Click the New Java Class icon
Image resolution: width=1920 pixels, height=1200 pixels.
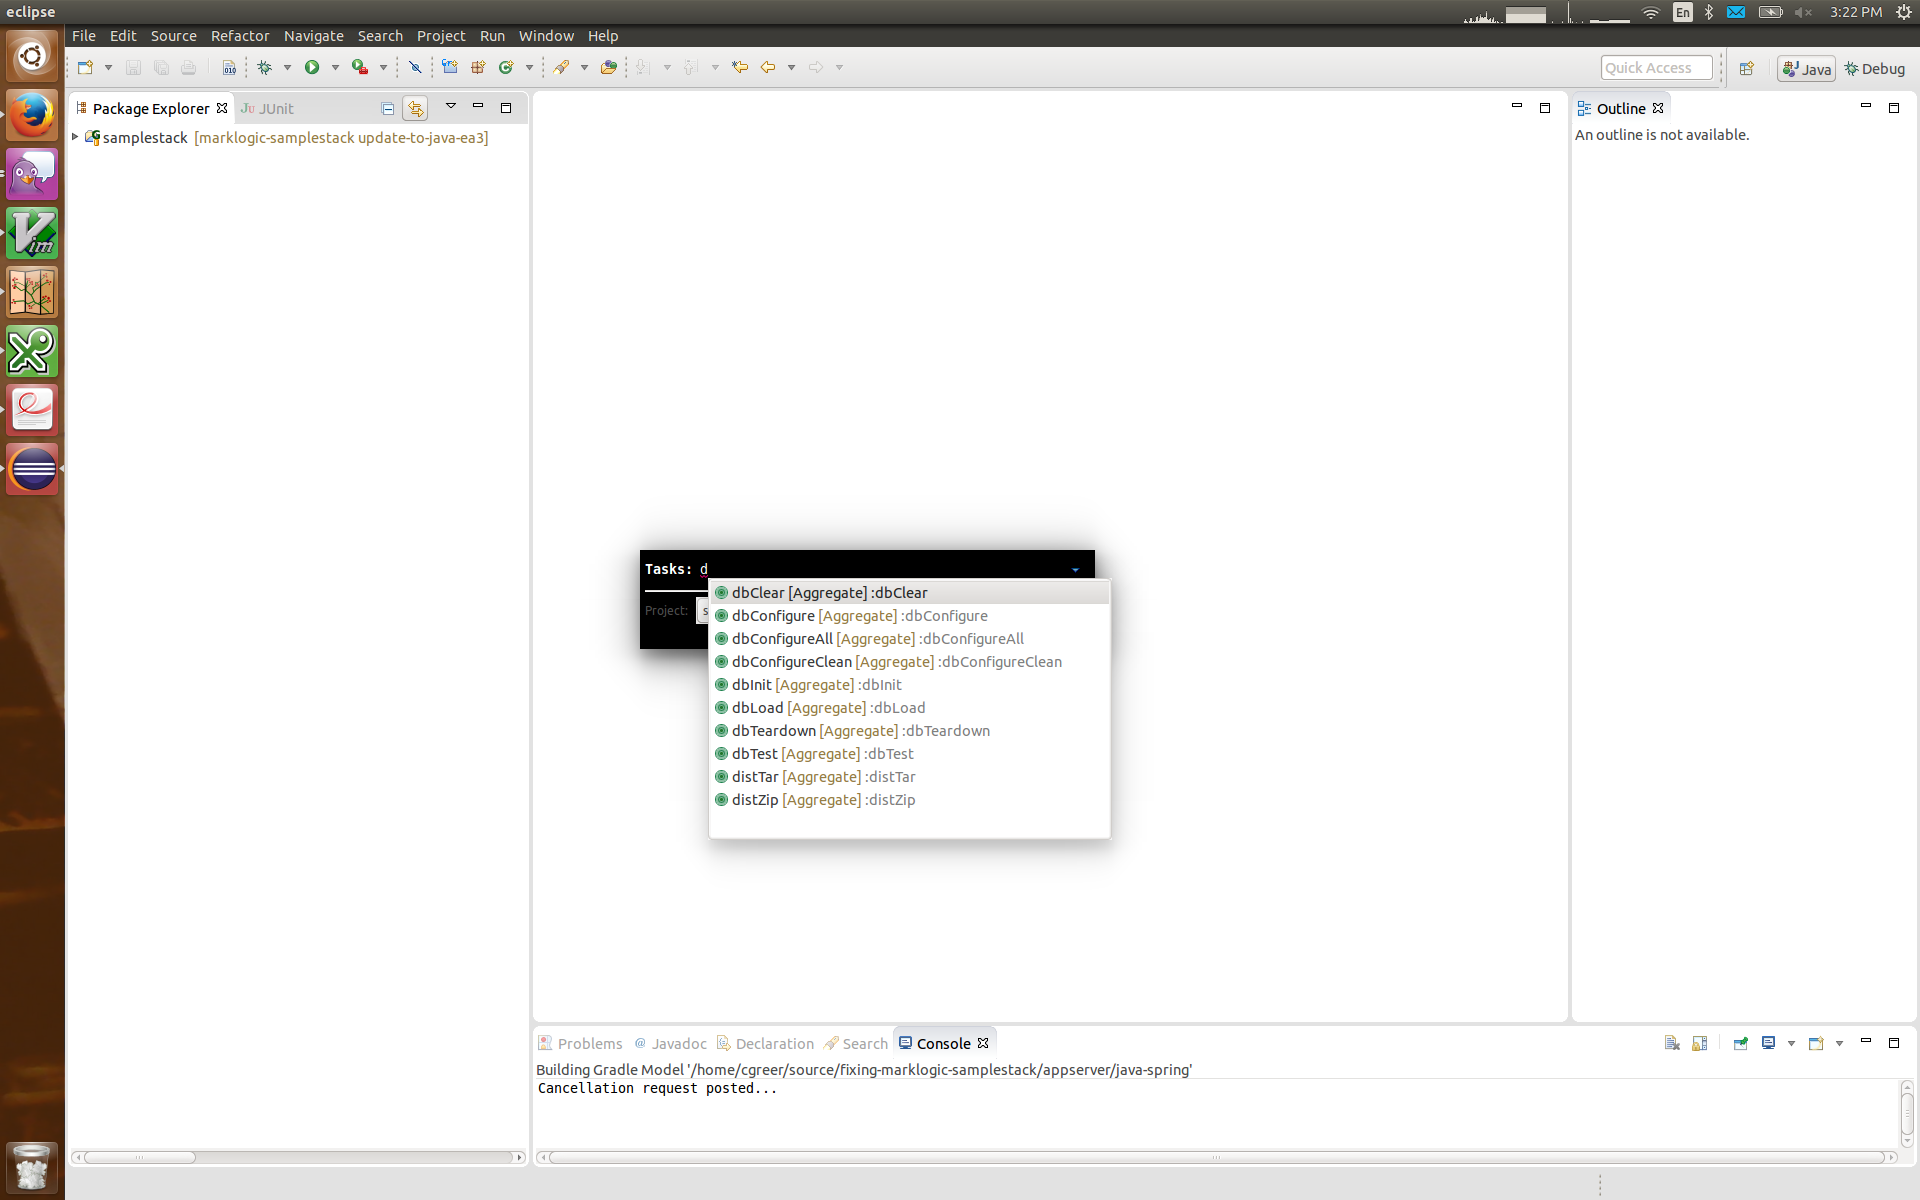tap(506, 67)
